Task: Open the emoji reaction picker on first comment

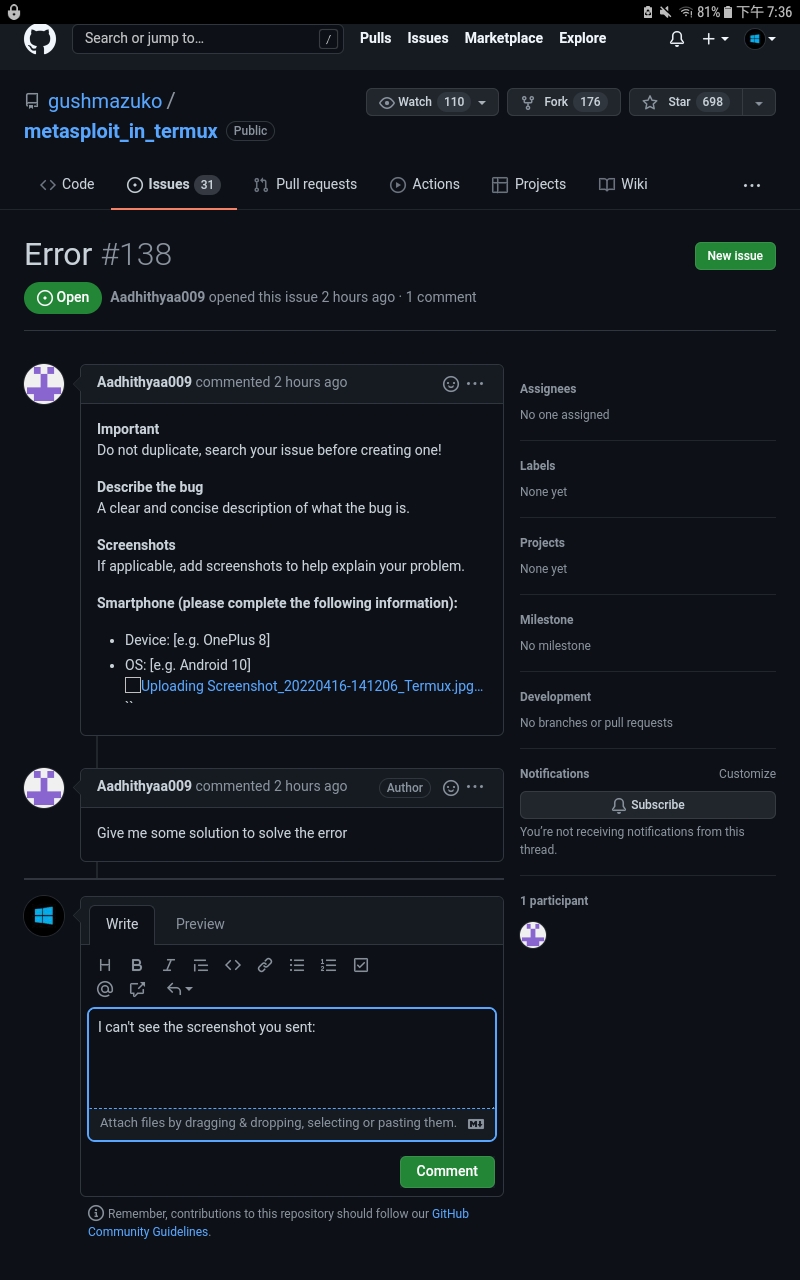Action: pyautogui.click(x=451, y=383)
